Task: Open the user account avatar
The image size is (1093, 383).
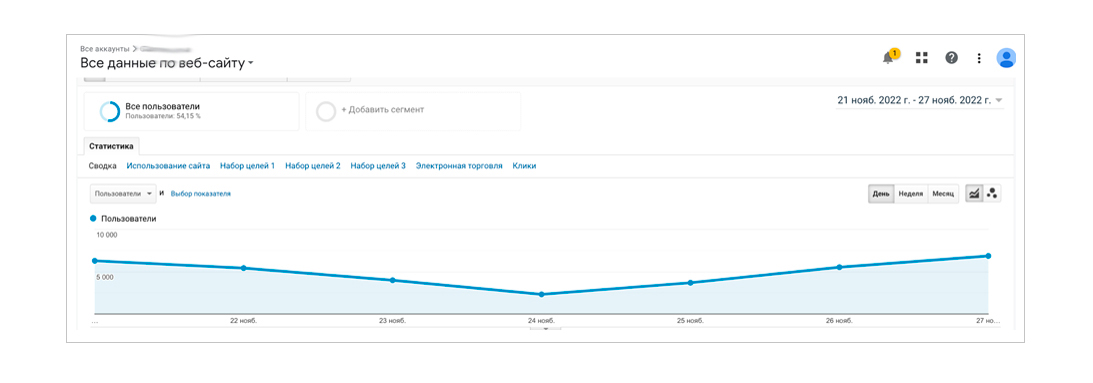Action: click(x=1006, y=58)
